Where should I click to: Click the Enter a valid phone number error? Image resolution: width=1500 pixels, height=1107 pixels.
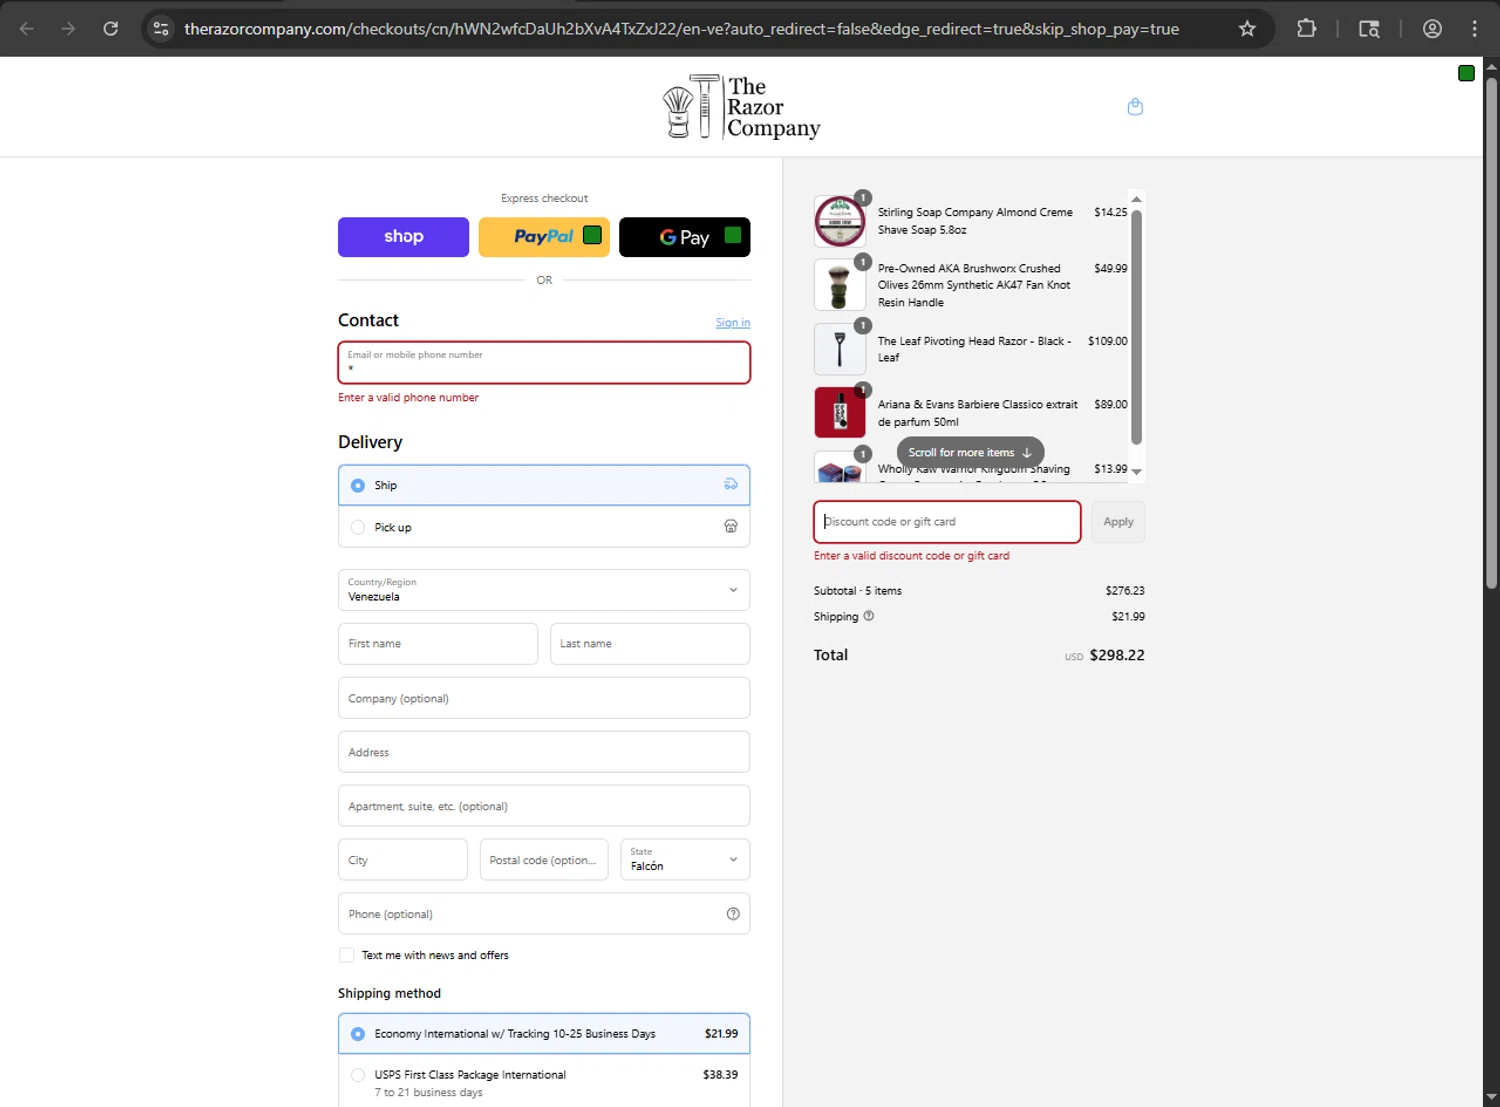tap(408, 398)
